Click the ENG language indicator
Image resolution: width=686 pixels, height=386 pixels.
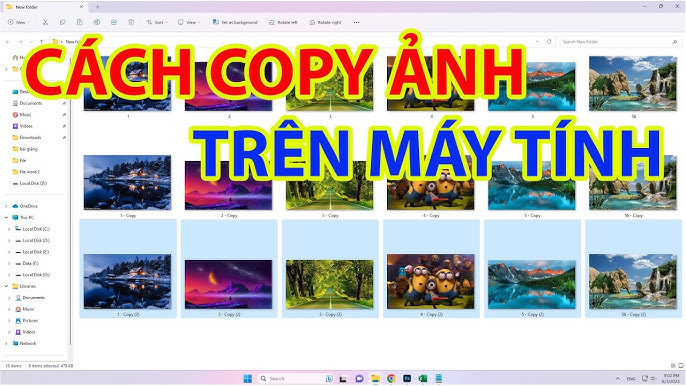point(631,379)
